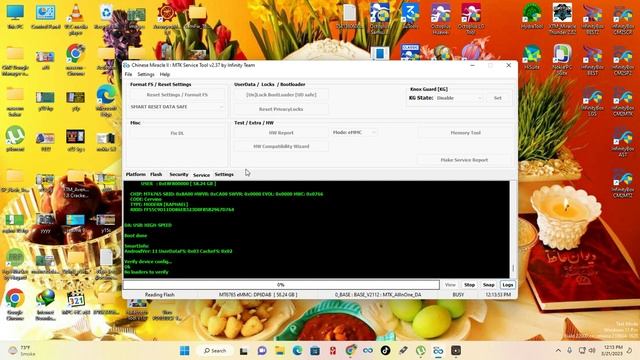Open TikTok from the taskbar
The image size is (640, 360).
point(385,351)
